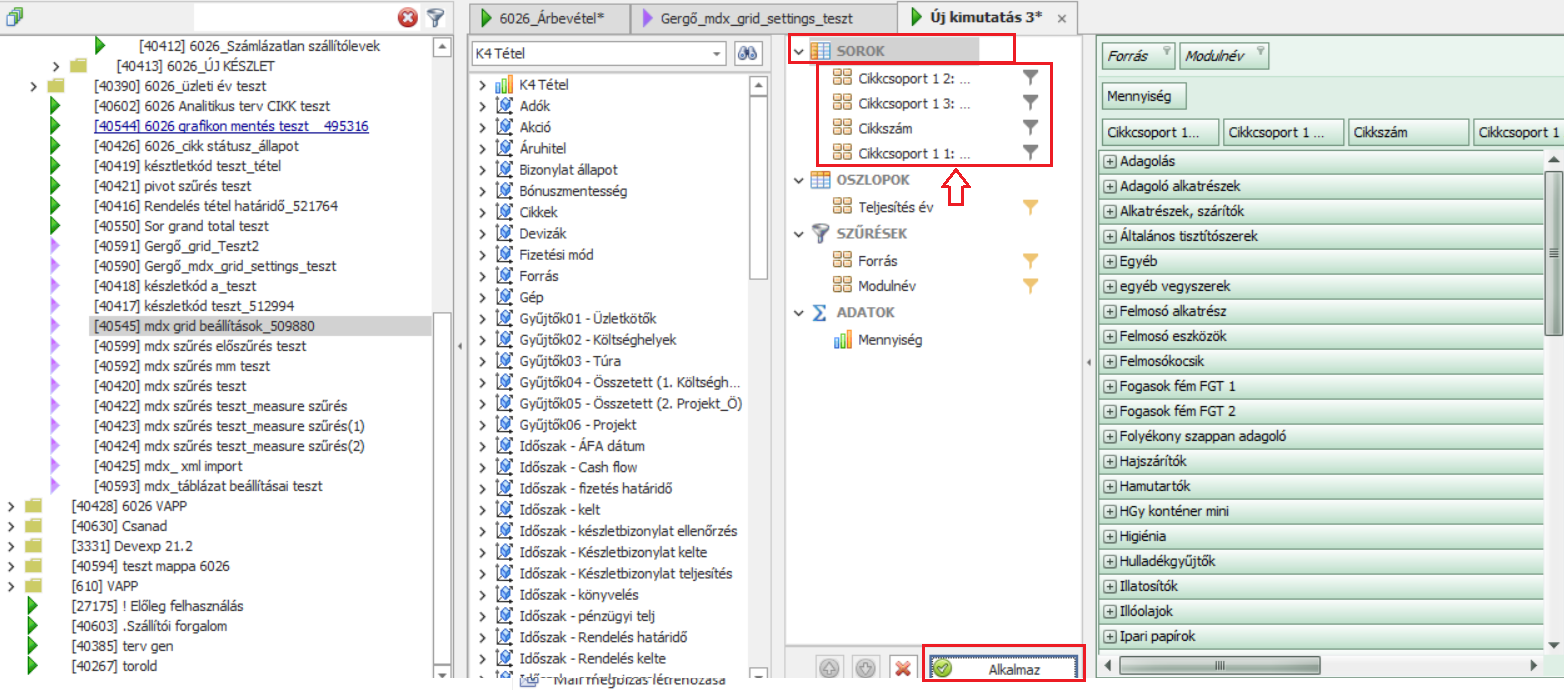Toggle the filter on the Cikkszám row field
The width and height of the screenshot is (1564, 690).
1030,128
